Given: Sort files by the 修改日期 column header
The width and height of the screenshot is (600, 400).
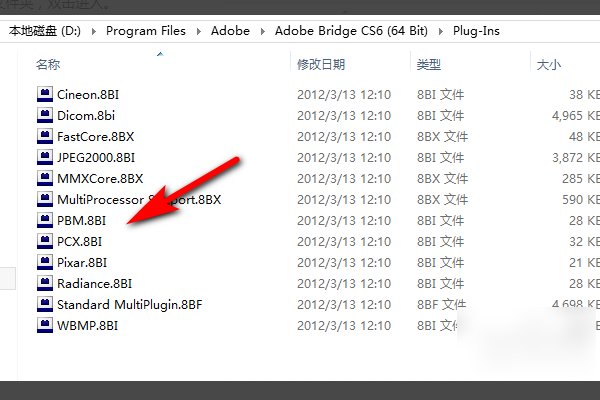Looking at the screenshot, I should pyautogui.click(x=321, y=65).
